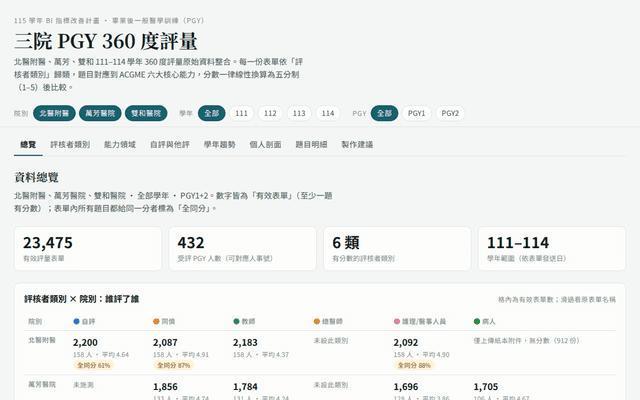Toggle the 萬芳醫院 hospital filter chip
This screenshot has width=640, height=400.
point(100,113)
